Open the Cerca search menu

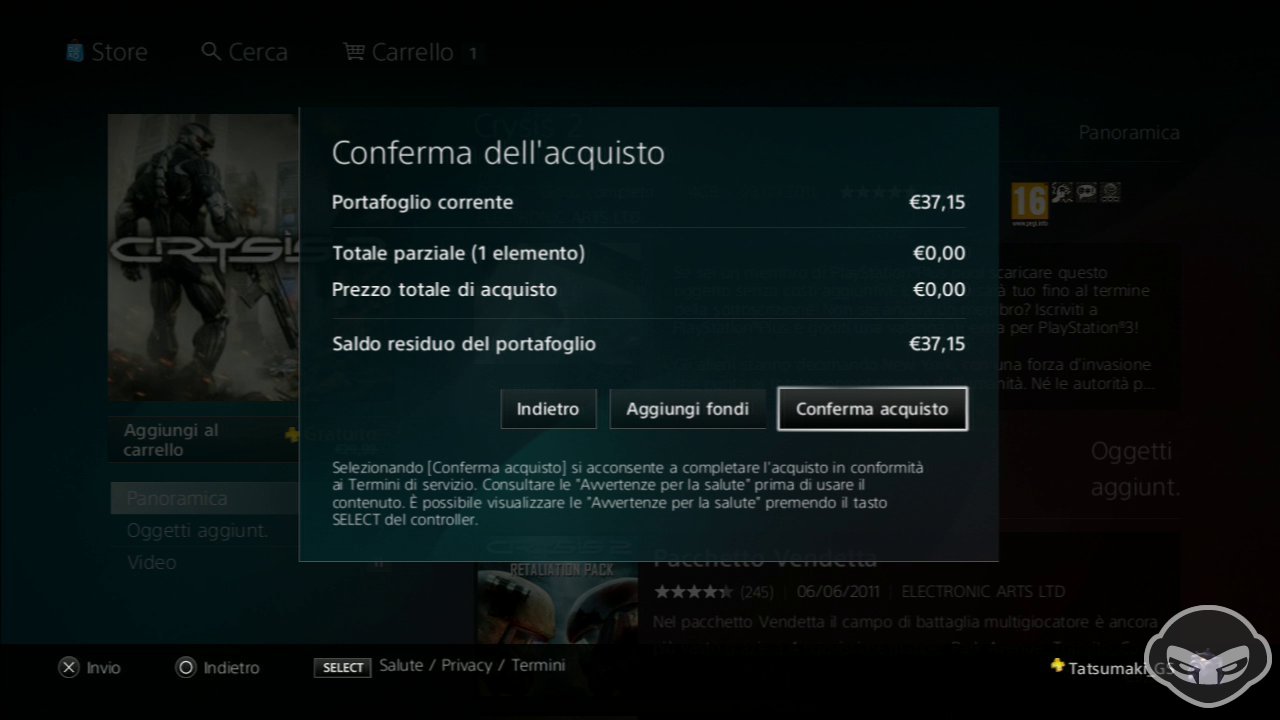245,52
